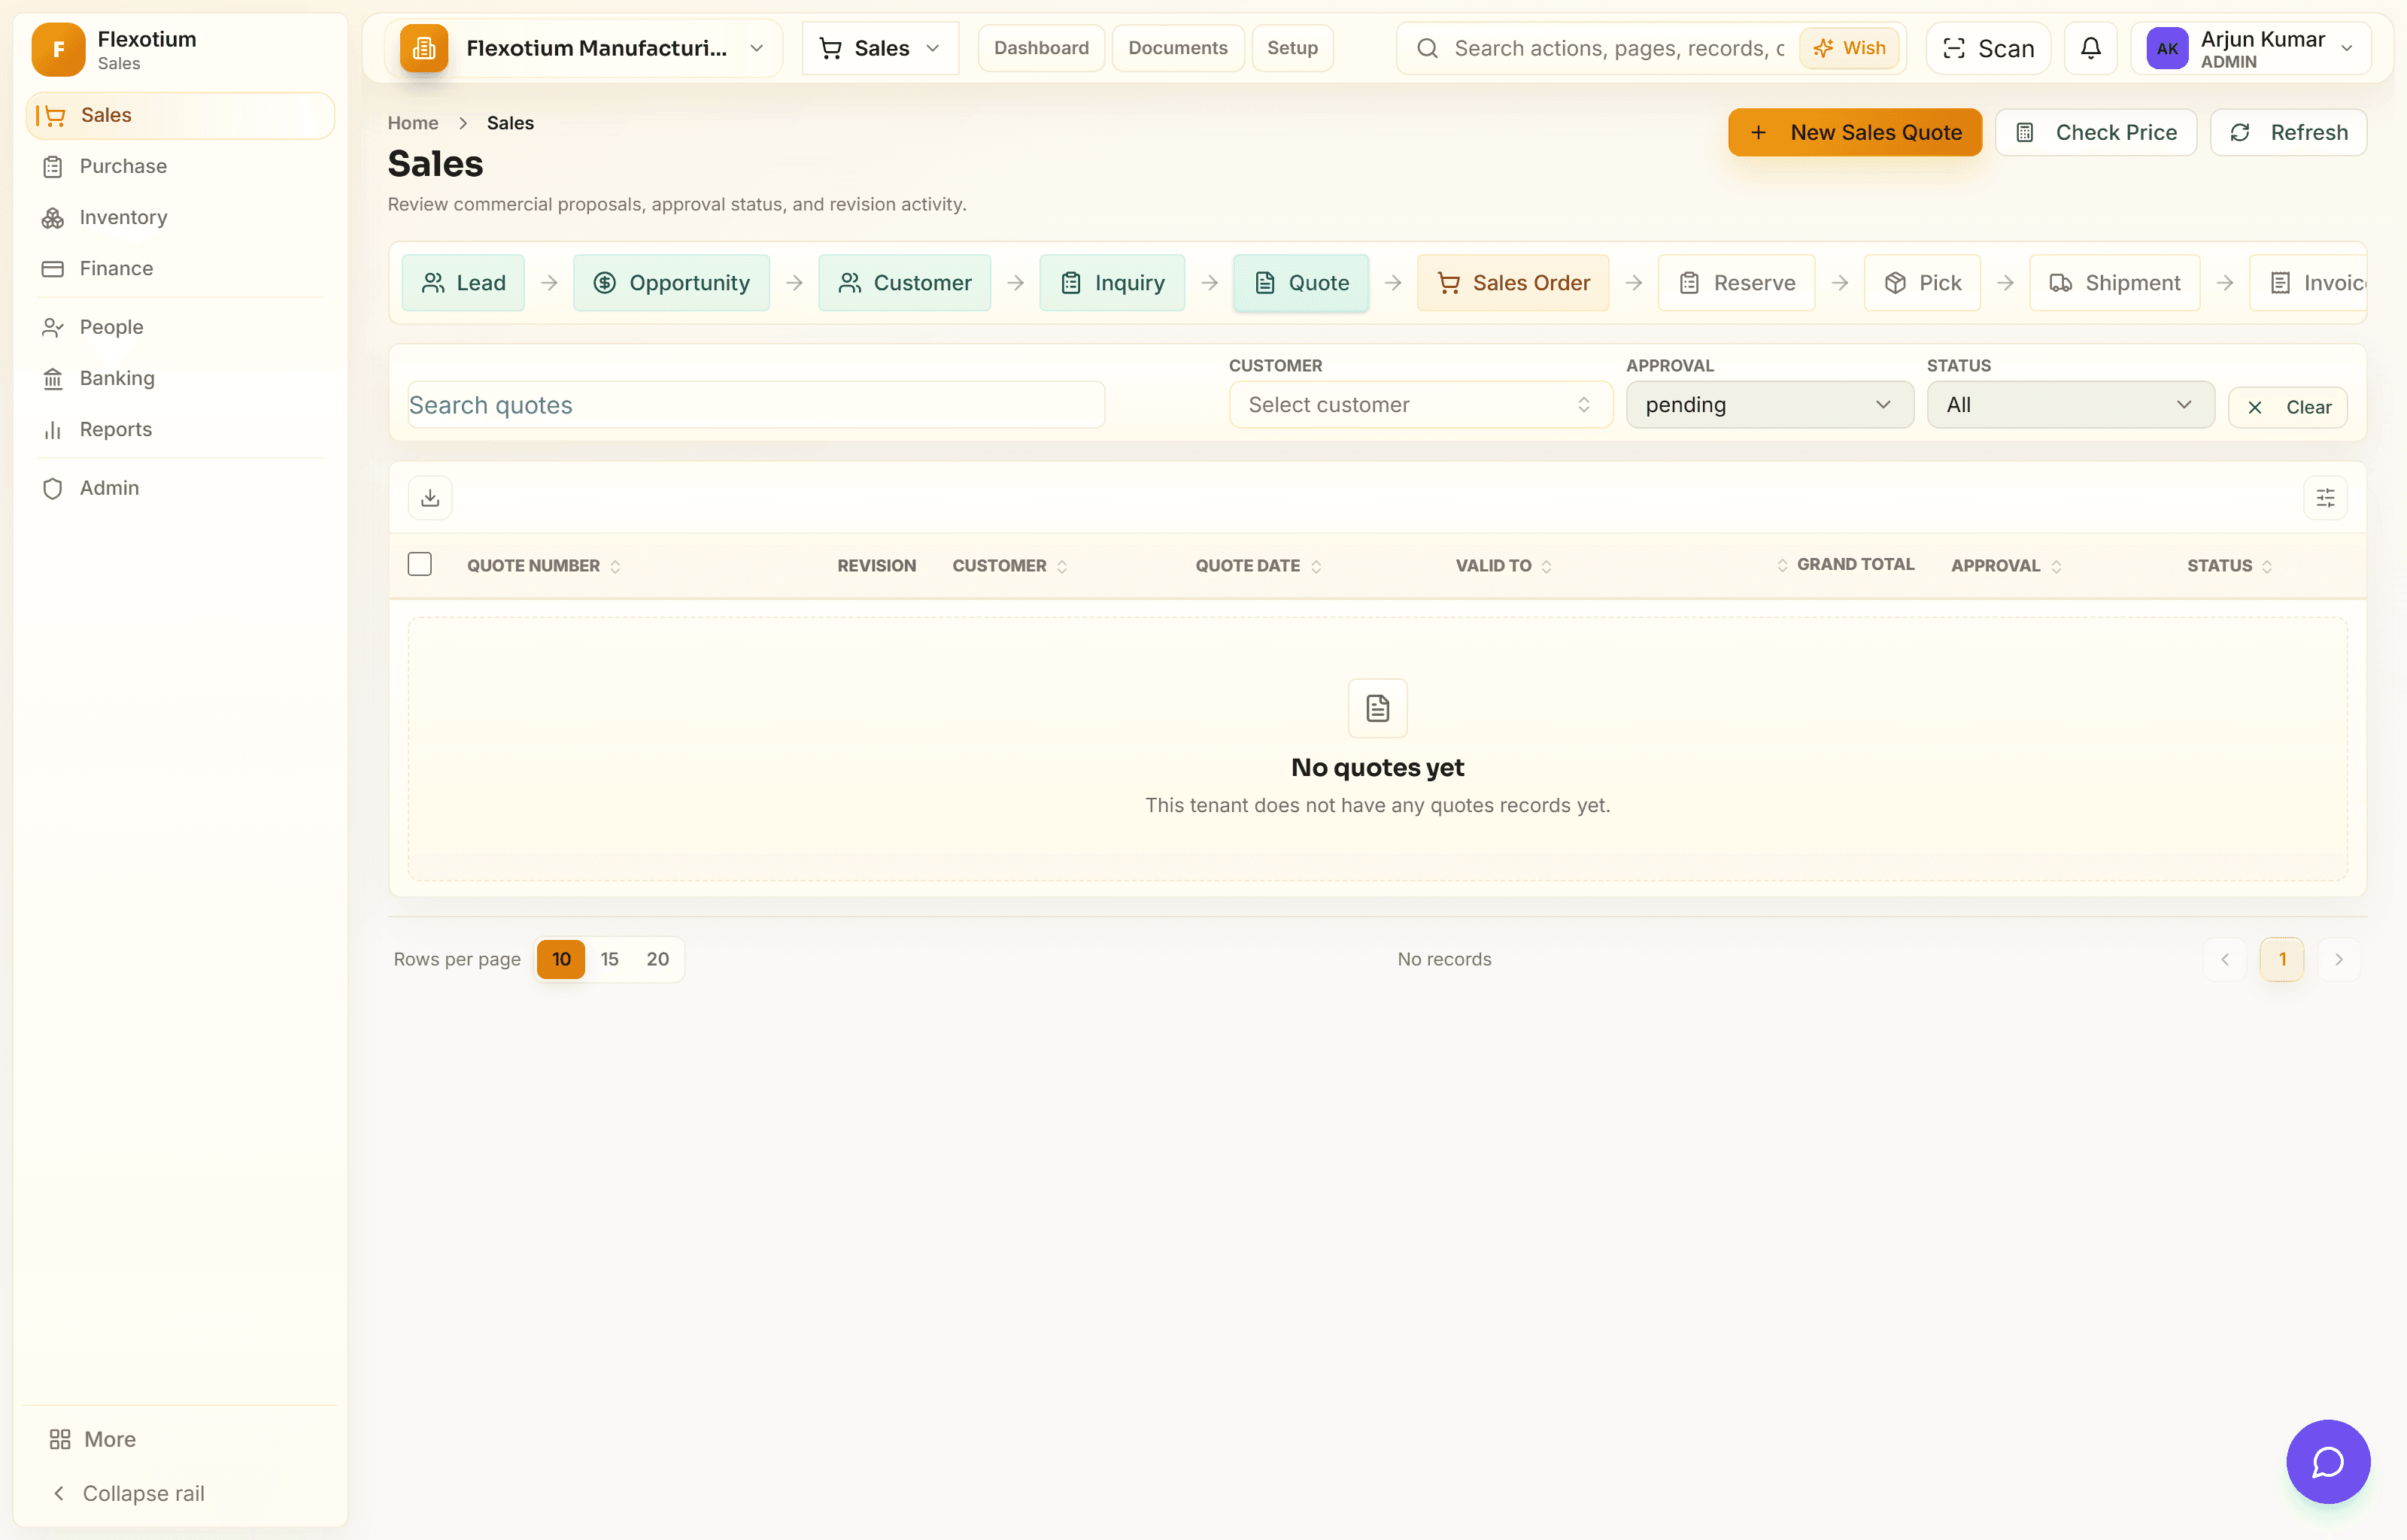Click the download export icon
The height and width of the screenshot is (1540, 2407).
click(x=430, y=498)
